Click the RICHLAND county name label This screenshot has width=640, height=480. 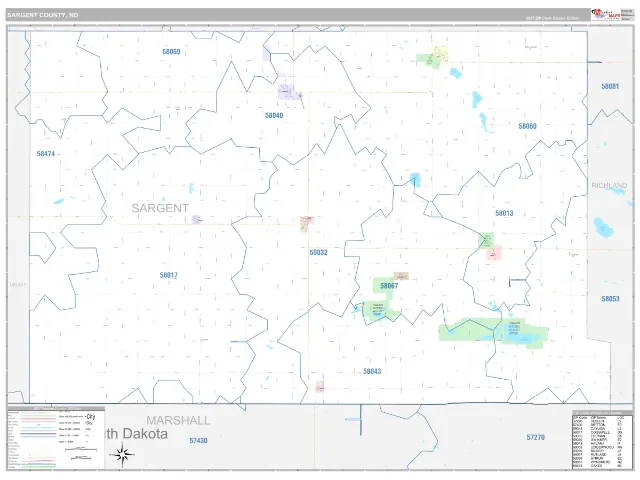[609, 186]
